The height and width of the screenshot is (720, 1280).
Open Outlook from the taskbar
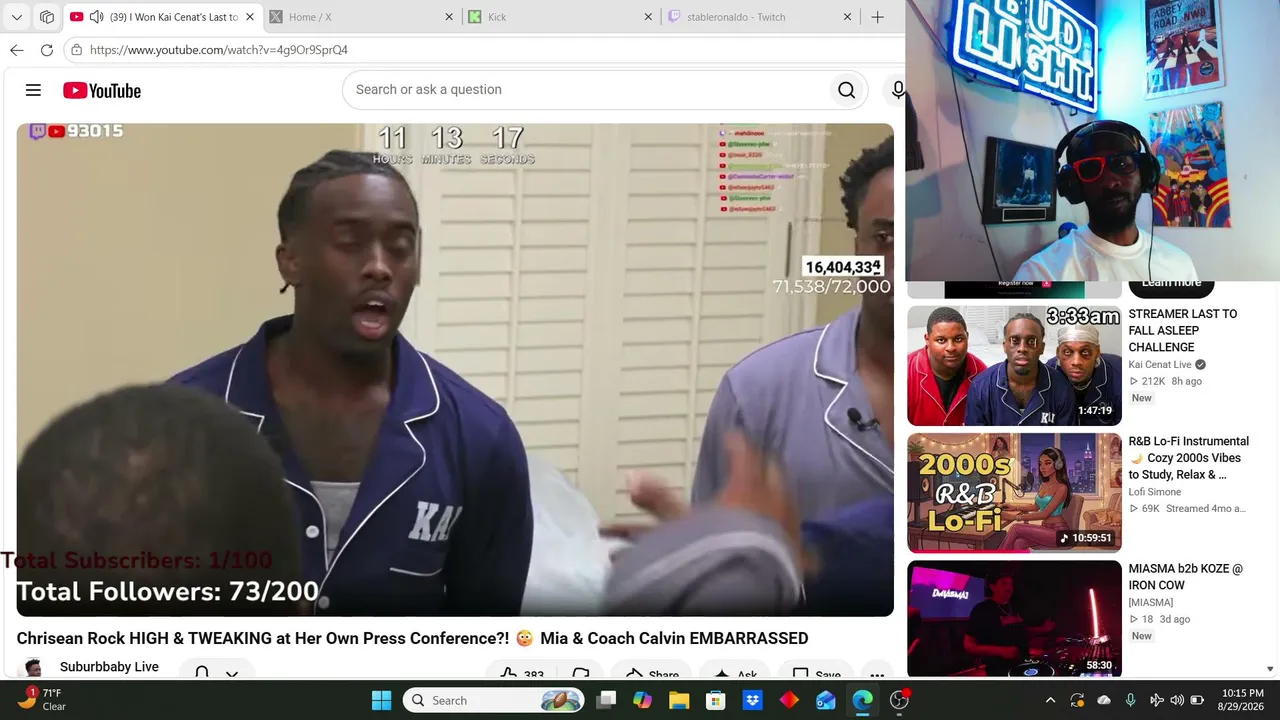(x=826, y=700)
